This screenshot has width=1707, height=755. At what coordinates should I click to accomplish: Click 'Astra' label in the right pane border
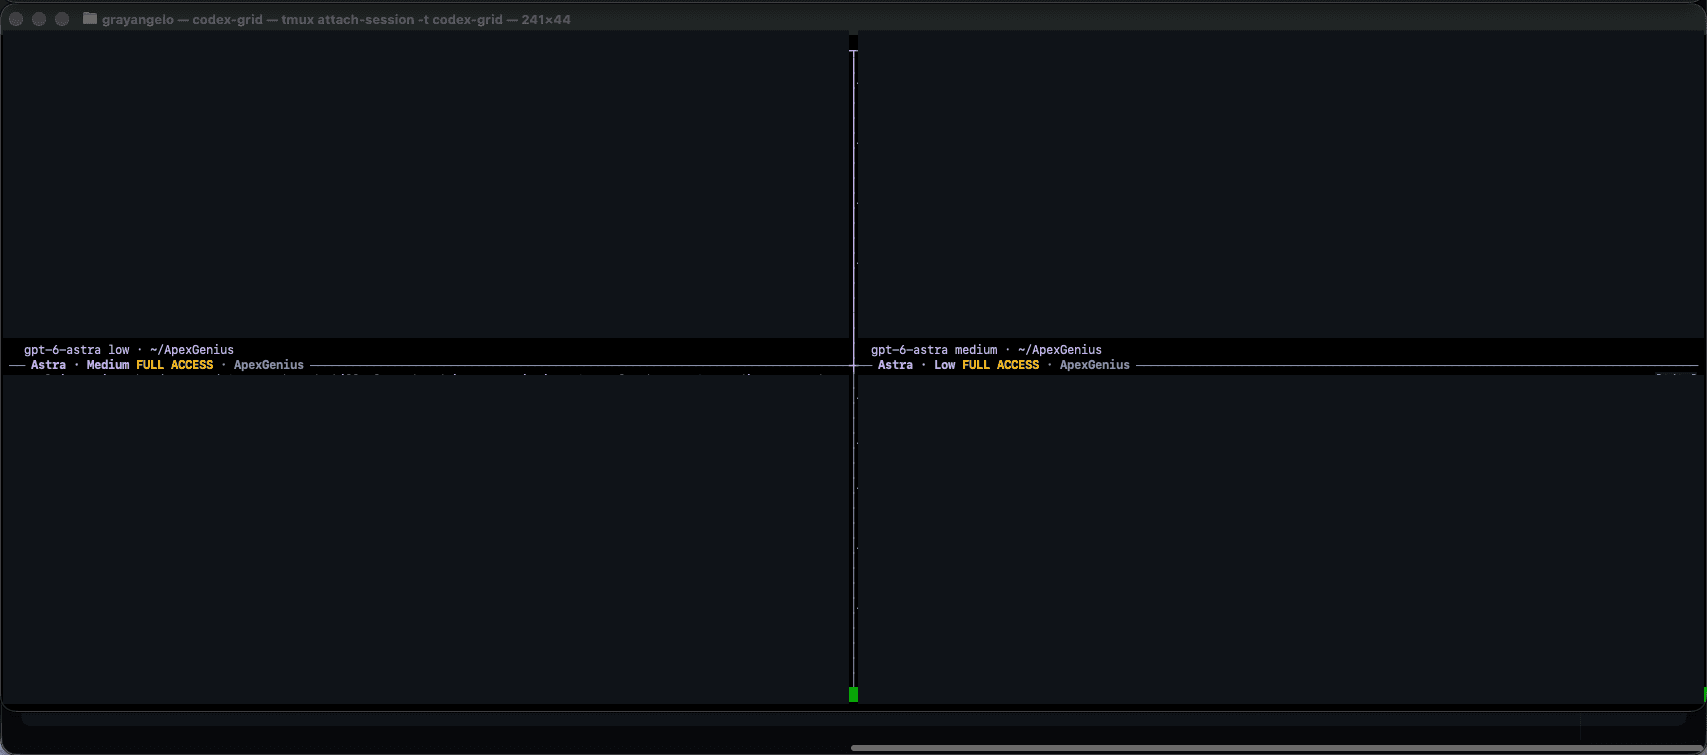[895, 365]
